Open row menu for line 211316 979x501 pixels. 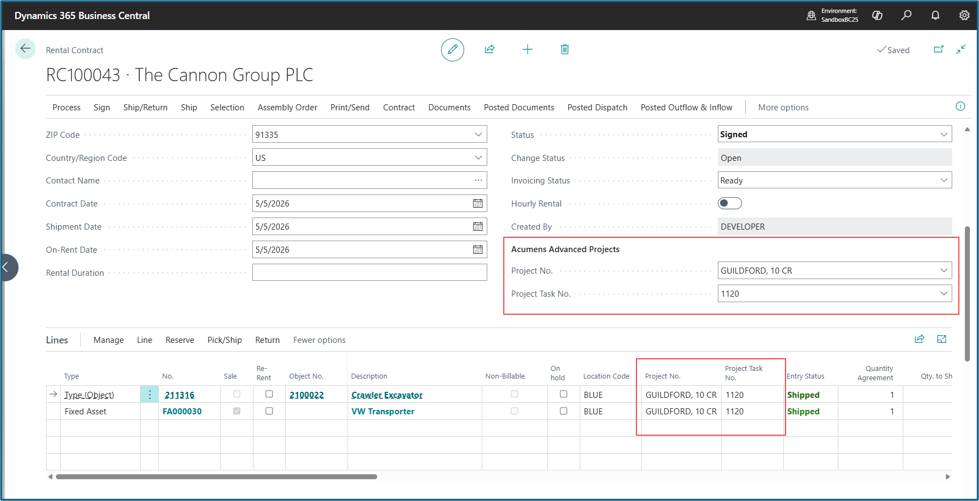point(149,395)
